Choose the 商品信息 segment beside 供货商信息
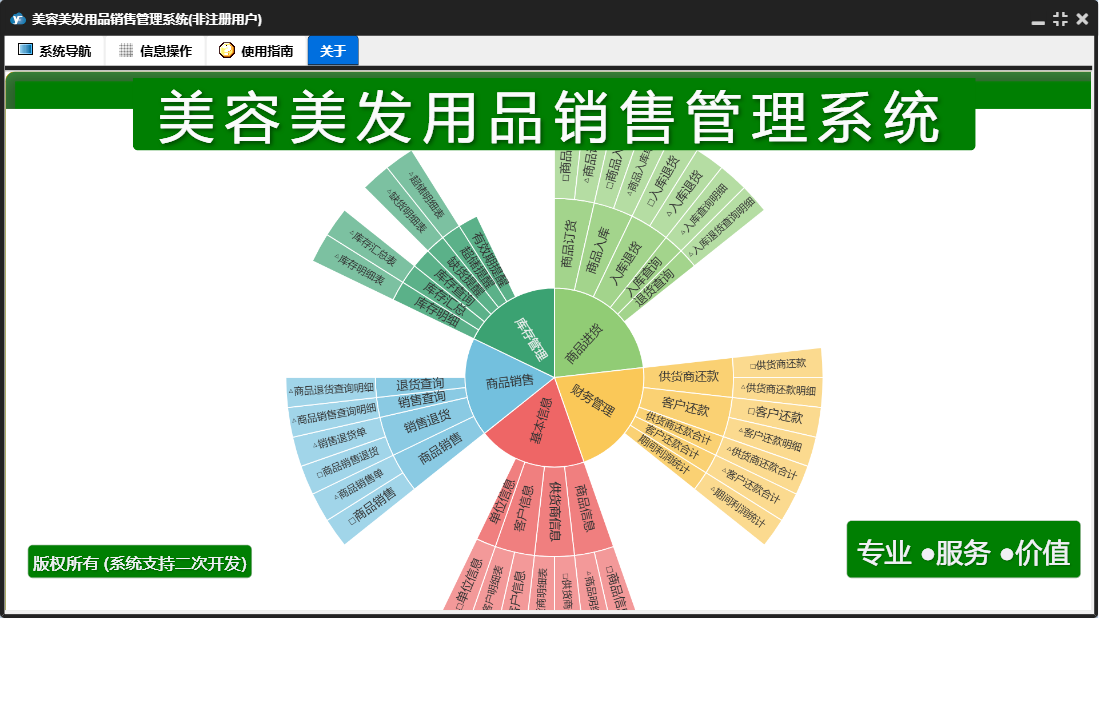 click(586, 509)
